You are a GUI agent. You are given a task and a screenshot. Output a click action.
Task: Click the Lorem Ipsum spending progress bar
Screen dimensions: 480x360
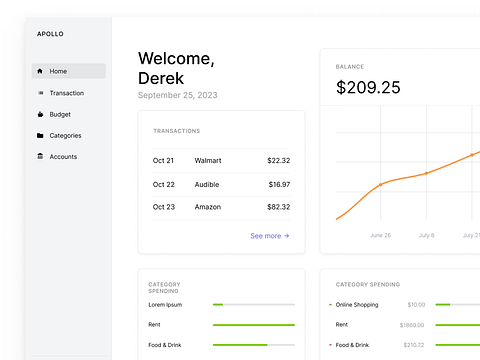[254, 305]
